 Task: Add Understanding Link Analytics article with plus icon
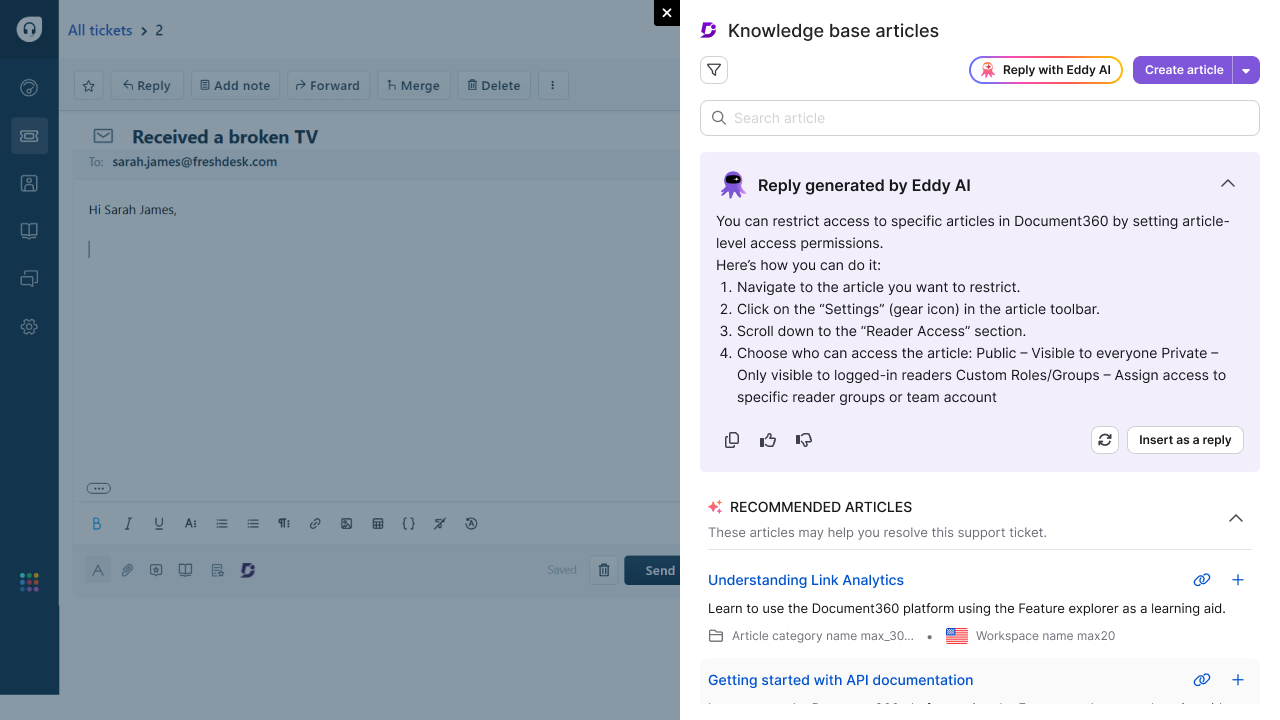coord(1237,580)
